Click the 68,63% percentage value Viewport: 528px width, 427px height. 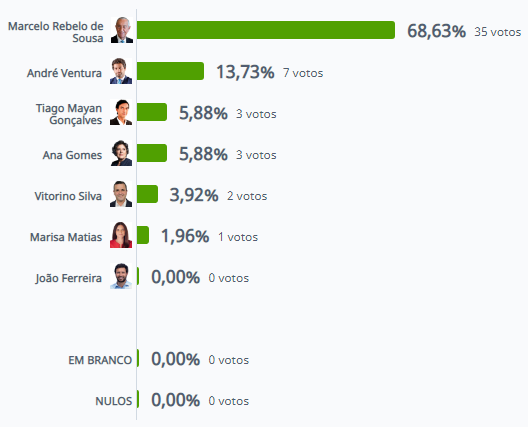(436, 31)
